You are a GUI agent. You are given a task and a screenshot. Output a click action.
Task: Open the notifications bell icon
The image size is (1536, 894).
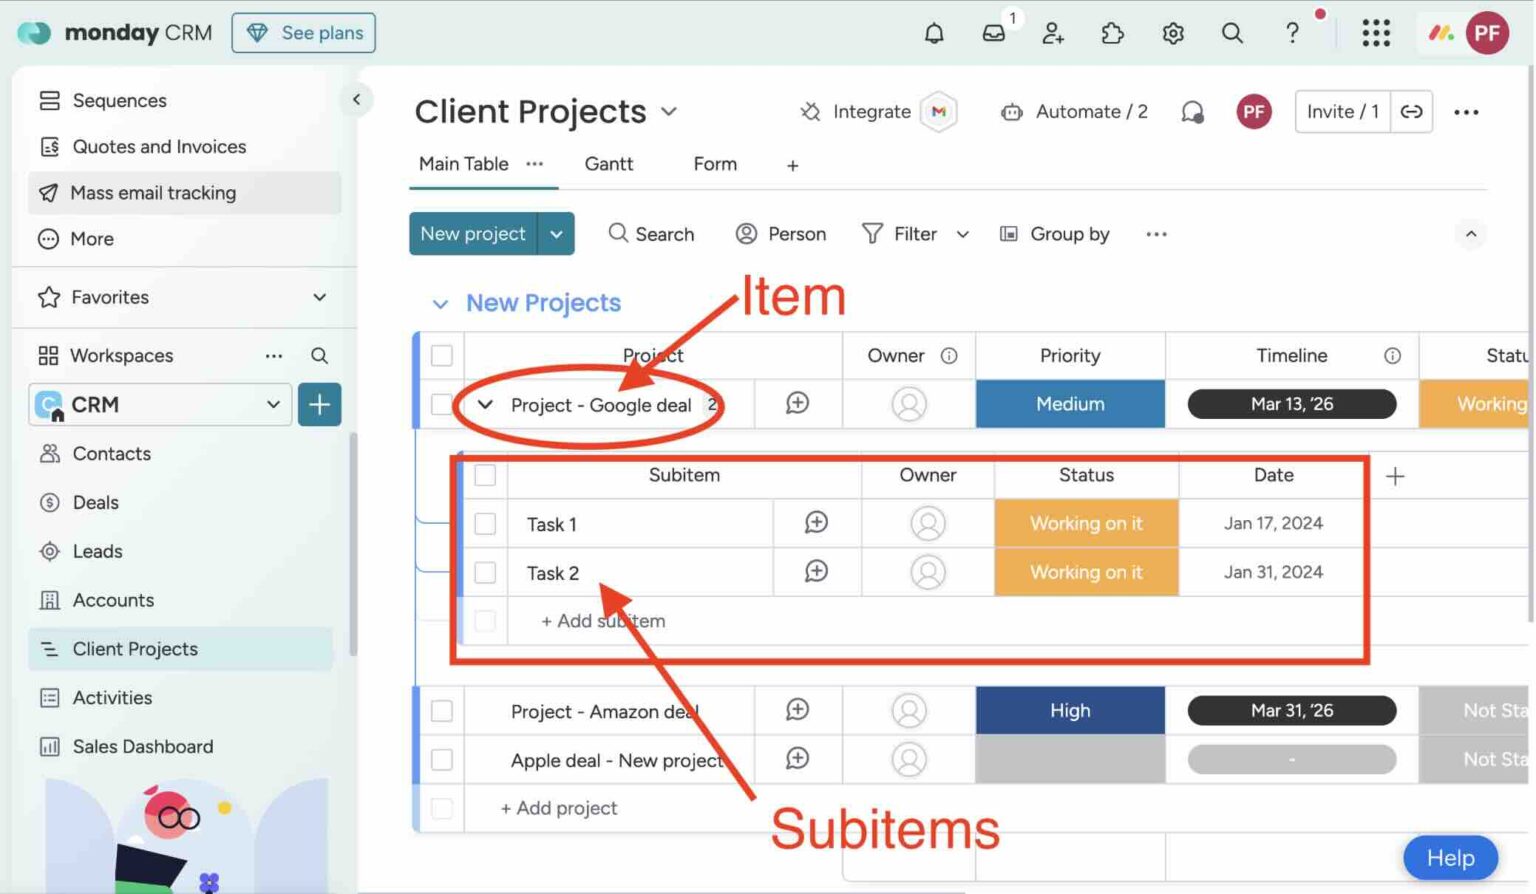(x=933, y=33)
